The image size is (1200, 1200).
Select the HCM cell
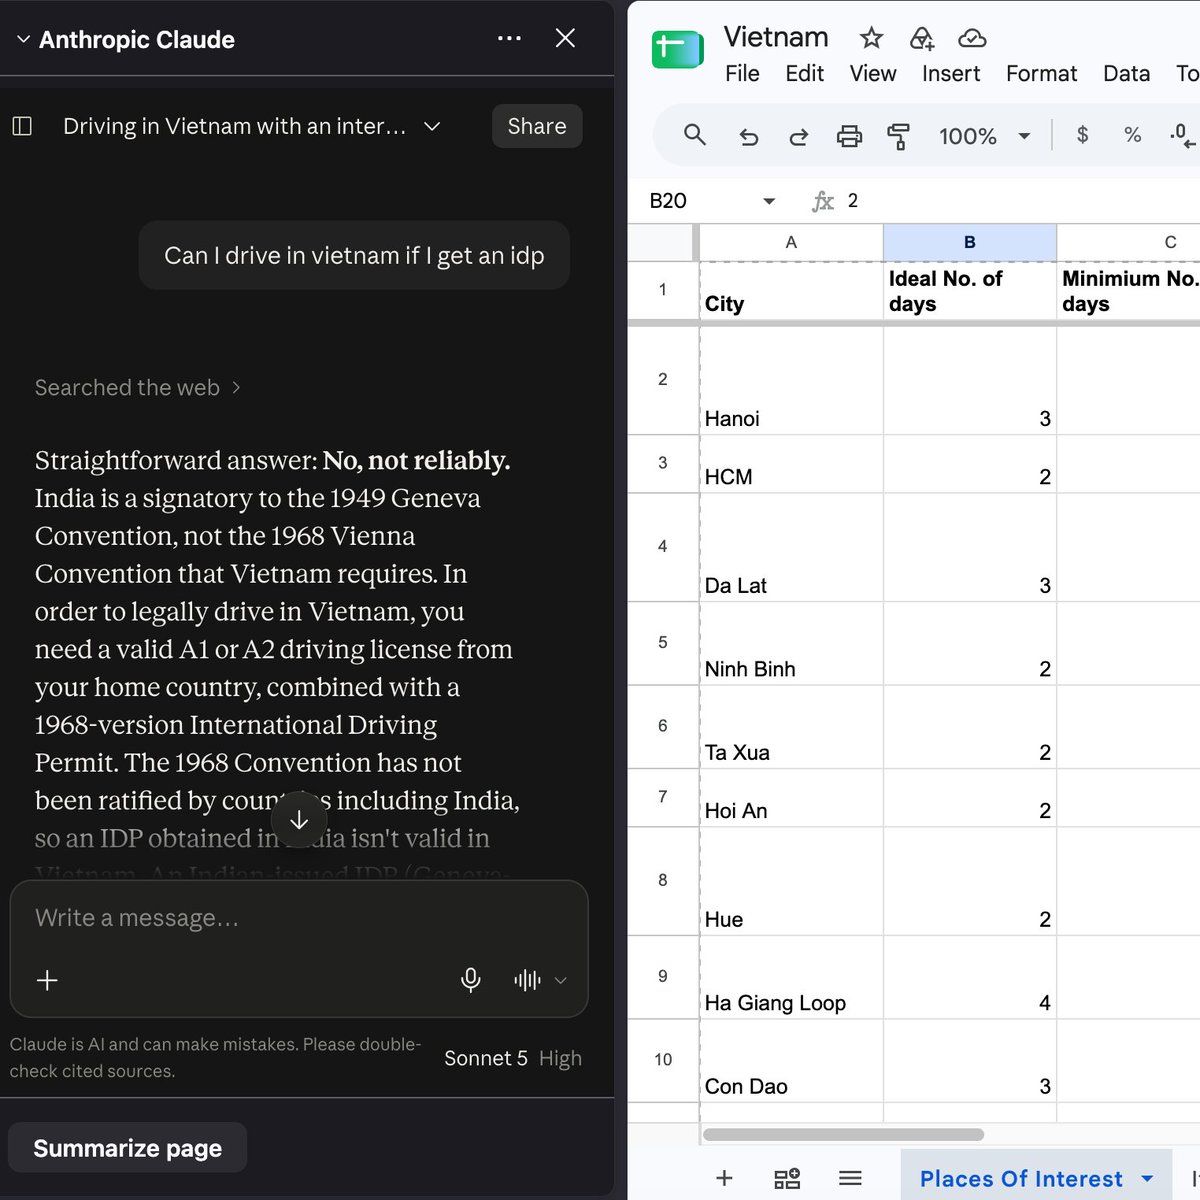(791, 464)
